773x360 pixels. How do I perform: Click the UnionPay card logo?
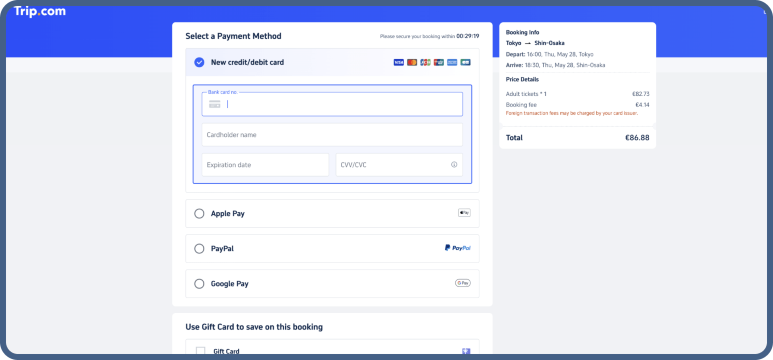439,63
